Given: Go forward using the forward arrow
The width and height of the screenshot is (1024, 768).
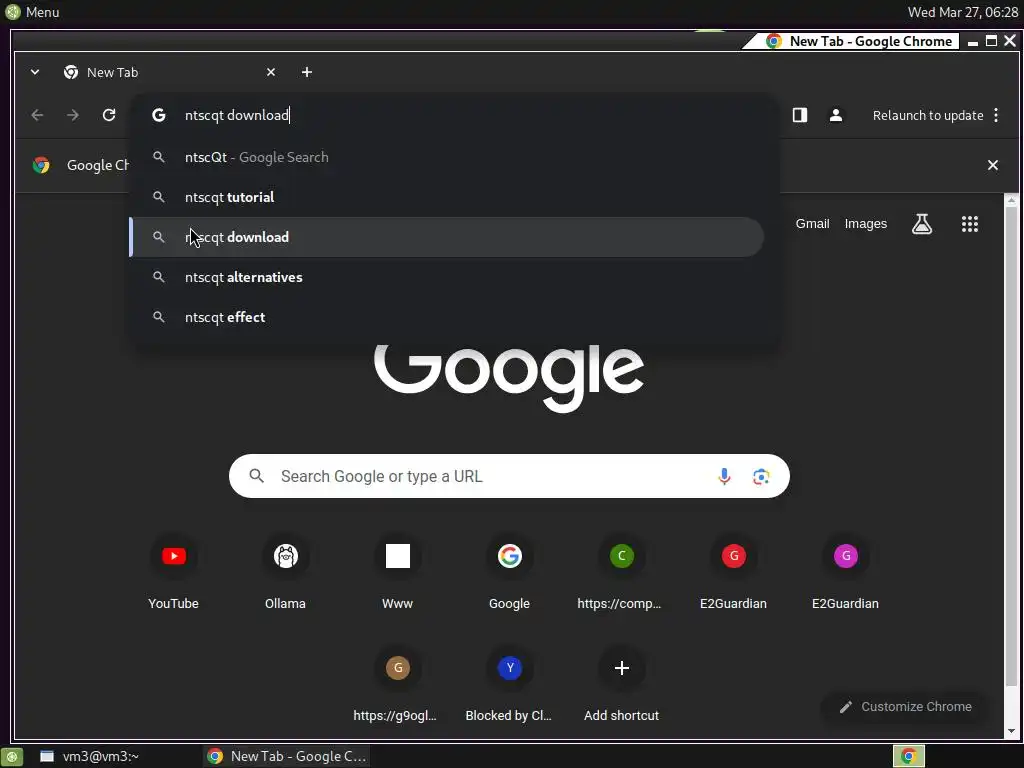Looking at the screenshot, I should (73, 115).
